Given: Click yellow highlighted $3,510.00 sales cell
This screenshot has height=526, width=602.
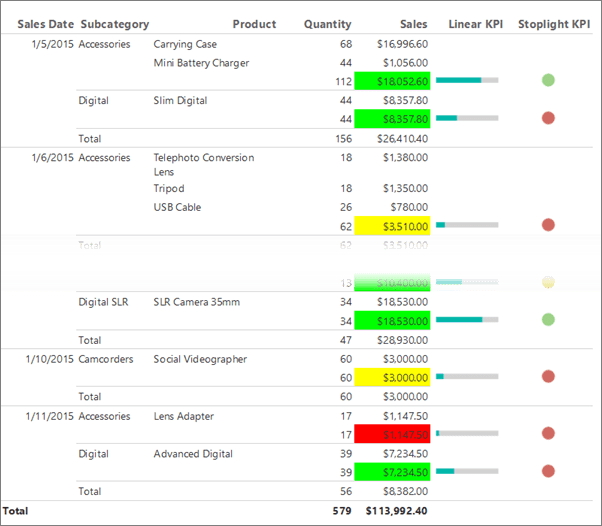Looking at the screenshot, I should 392,226.
